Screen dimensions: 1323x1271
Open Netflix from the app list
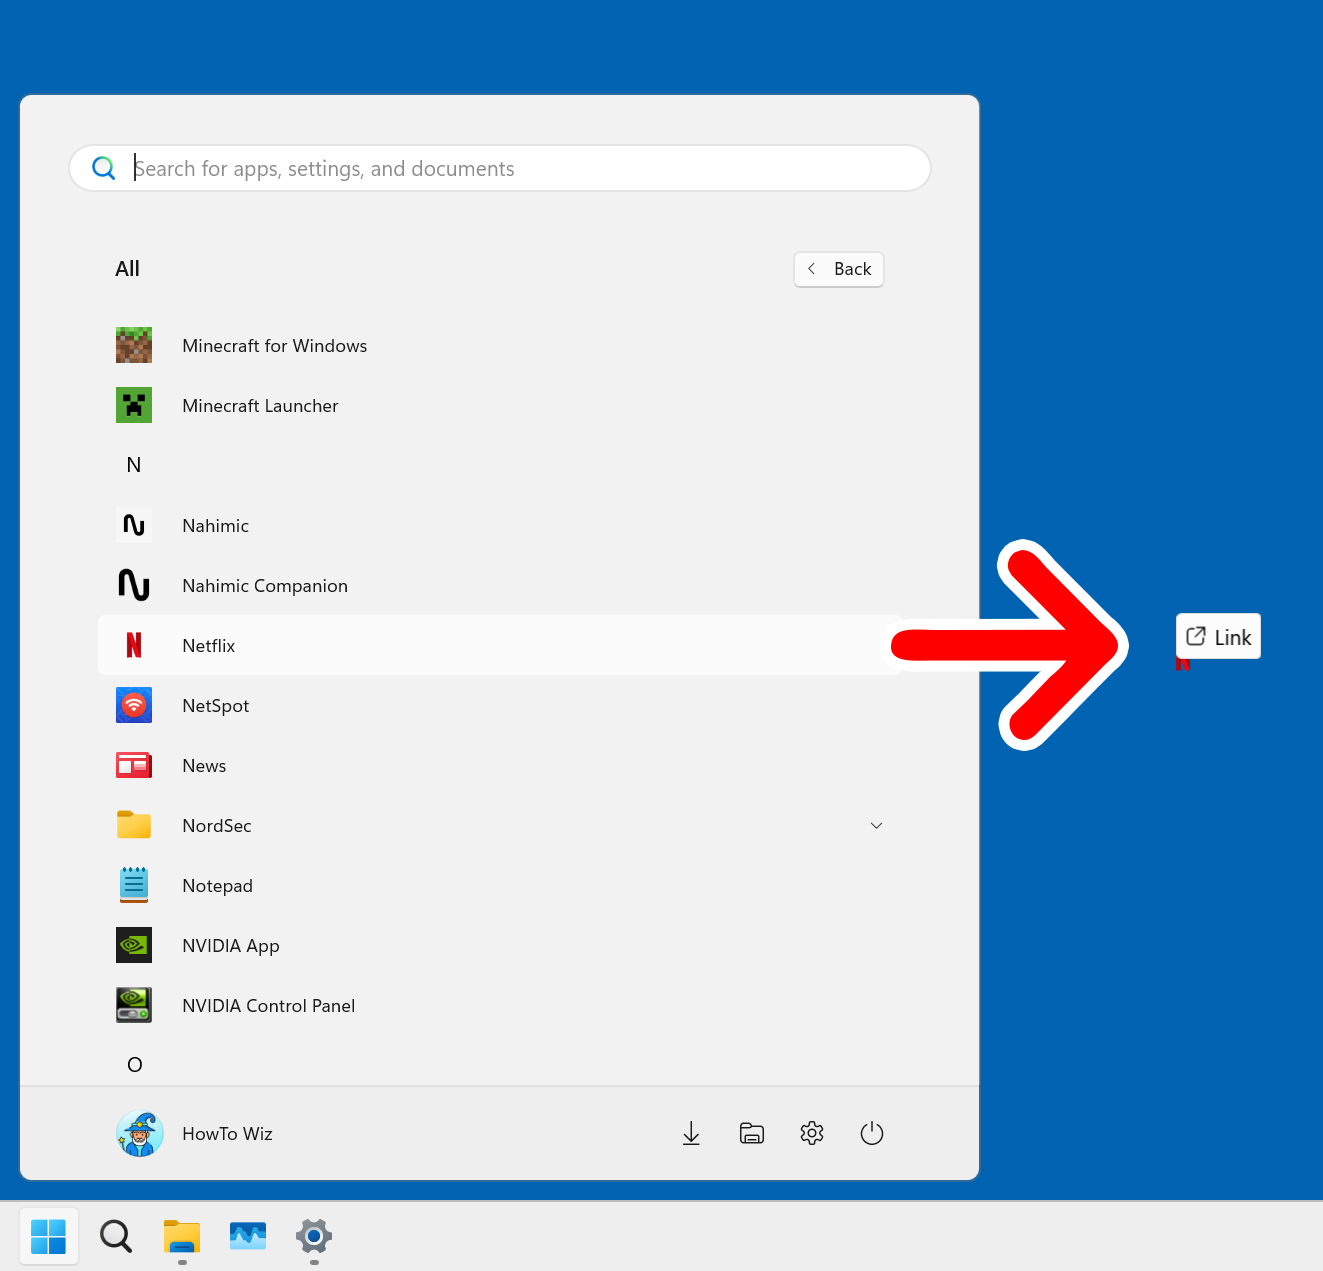coord(208,645)
